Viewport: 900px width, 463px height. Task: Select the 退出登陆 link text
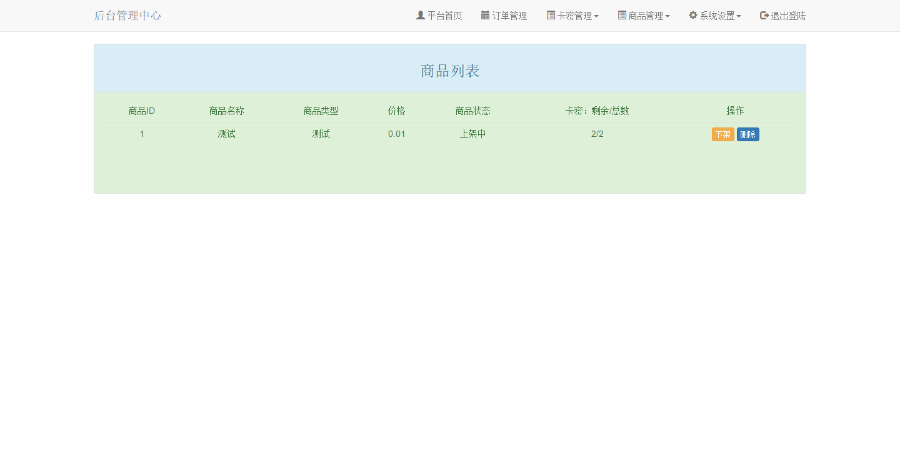[x=788, y=16]
